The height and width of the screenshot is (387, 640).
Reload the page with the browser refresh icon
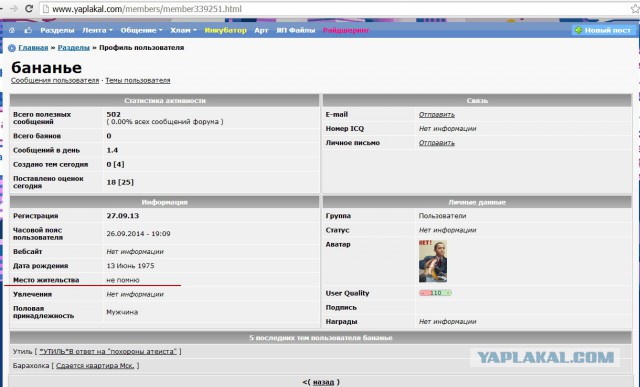[29, 9]
